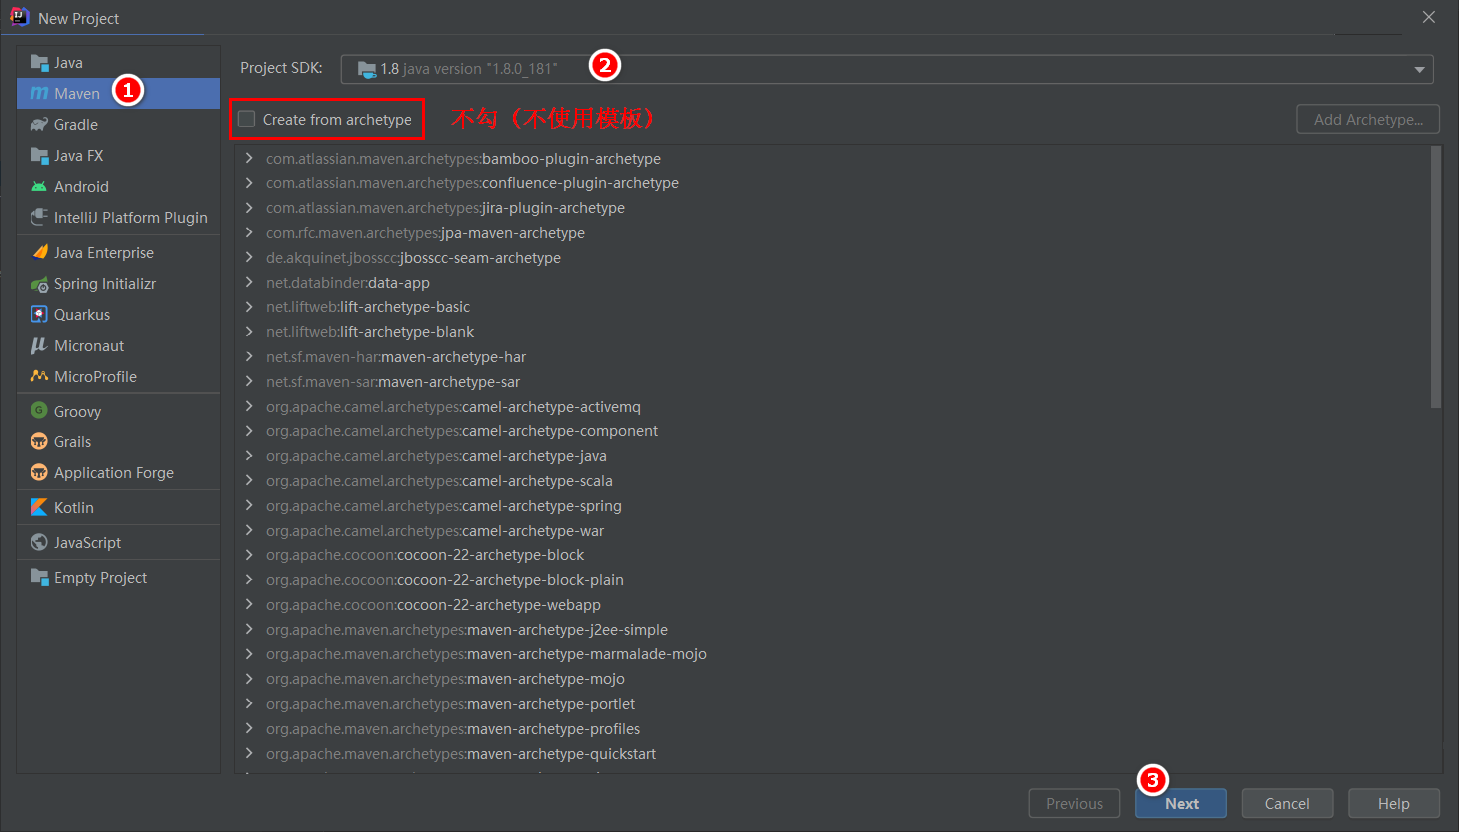The width and height of the screenshot is (1459, 832).
Task: Click the Kotlin icon
Action: click(x=39, y=508)
